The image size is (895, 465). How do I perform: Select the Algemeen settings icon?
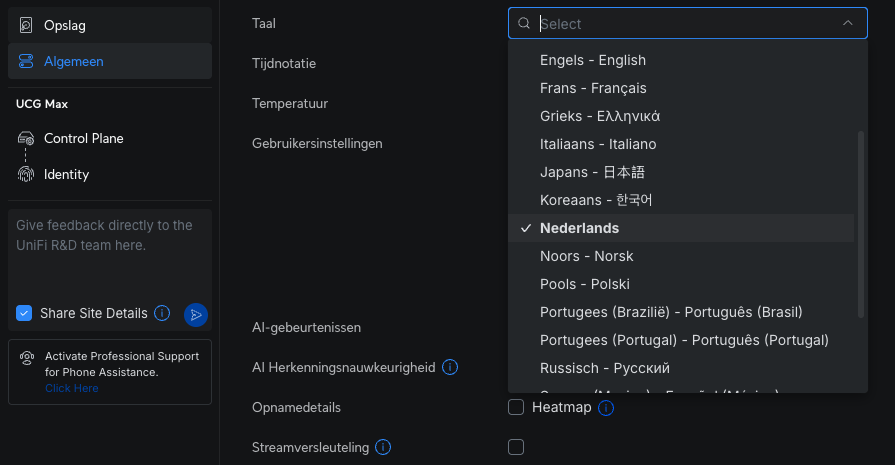(x=26, y=61)
